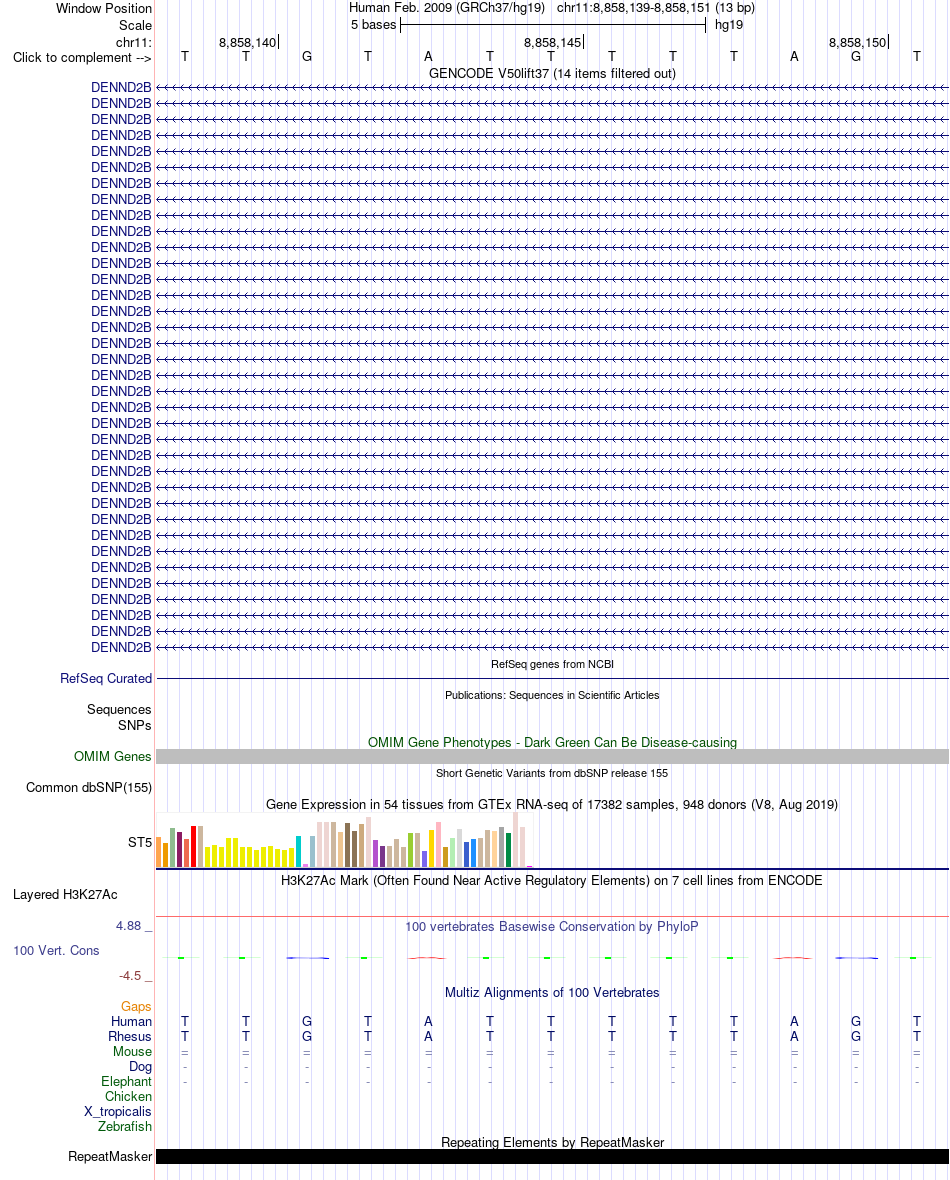Click the RefSeq Curated track label

tap(106, 679)
